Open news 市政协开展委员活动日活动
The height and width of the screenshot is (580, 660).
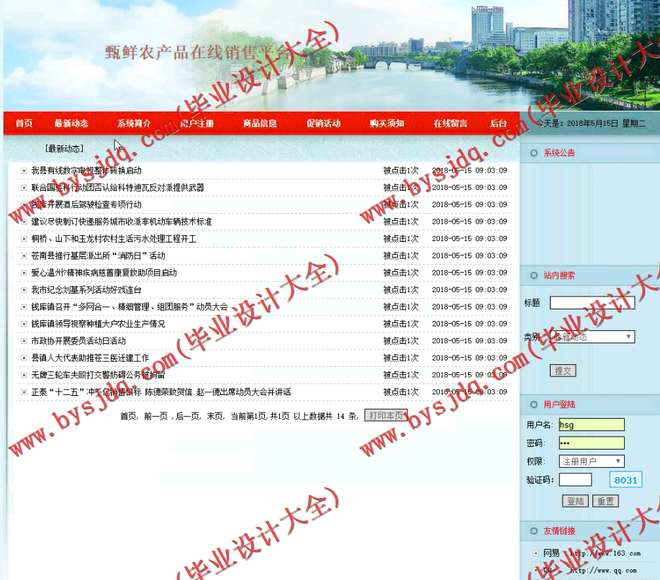click(78, 341)
